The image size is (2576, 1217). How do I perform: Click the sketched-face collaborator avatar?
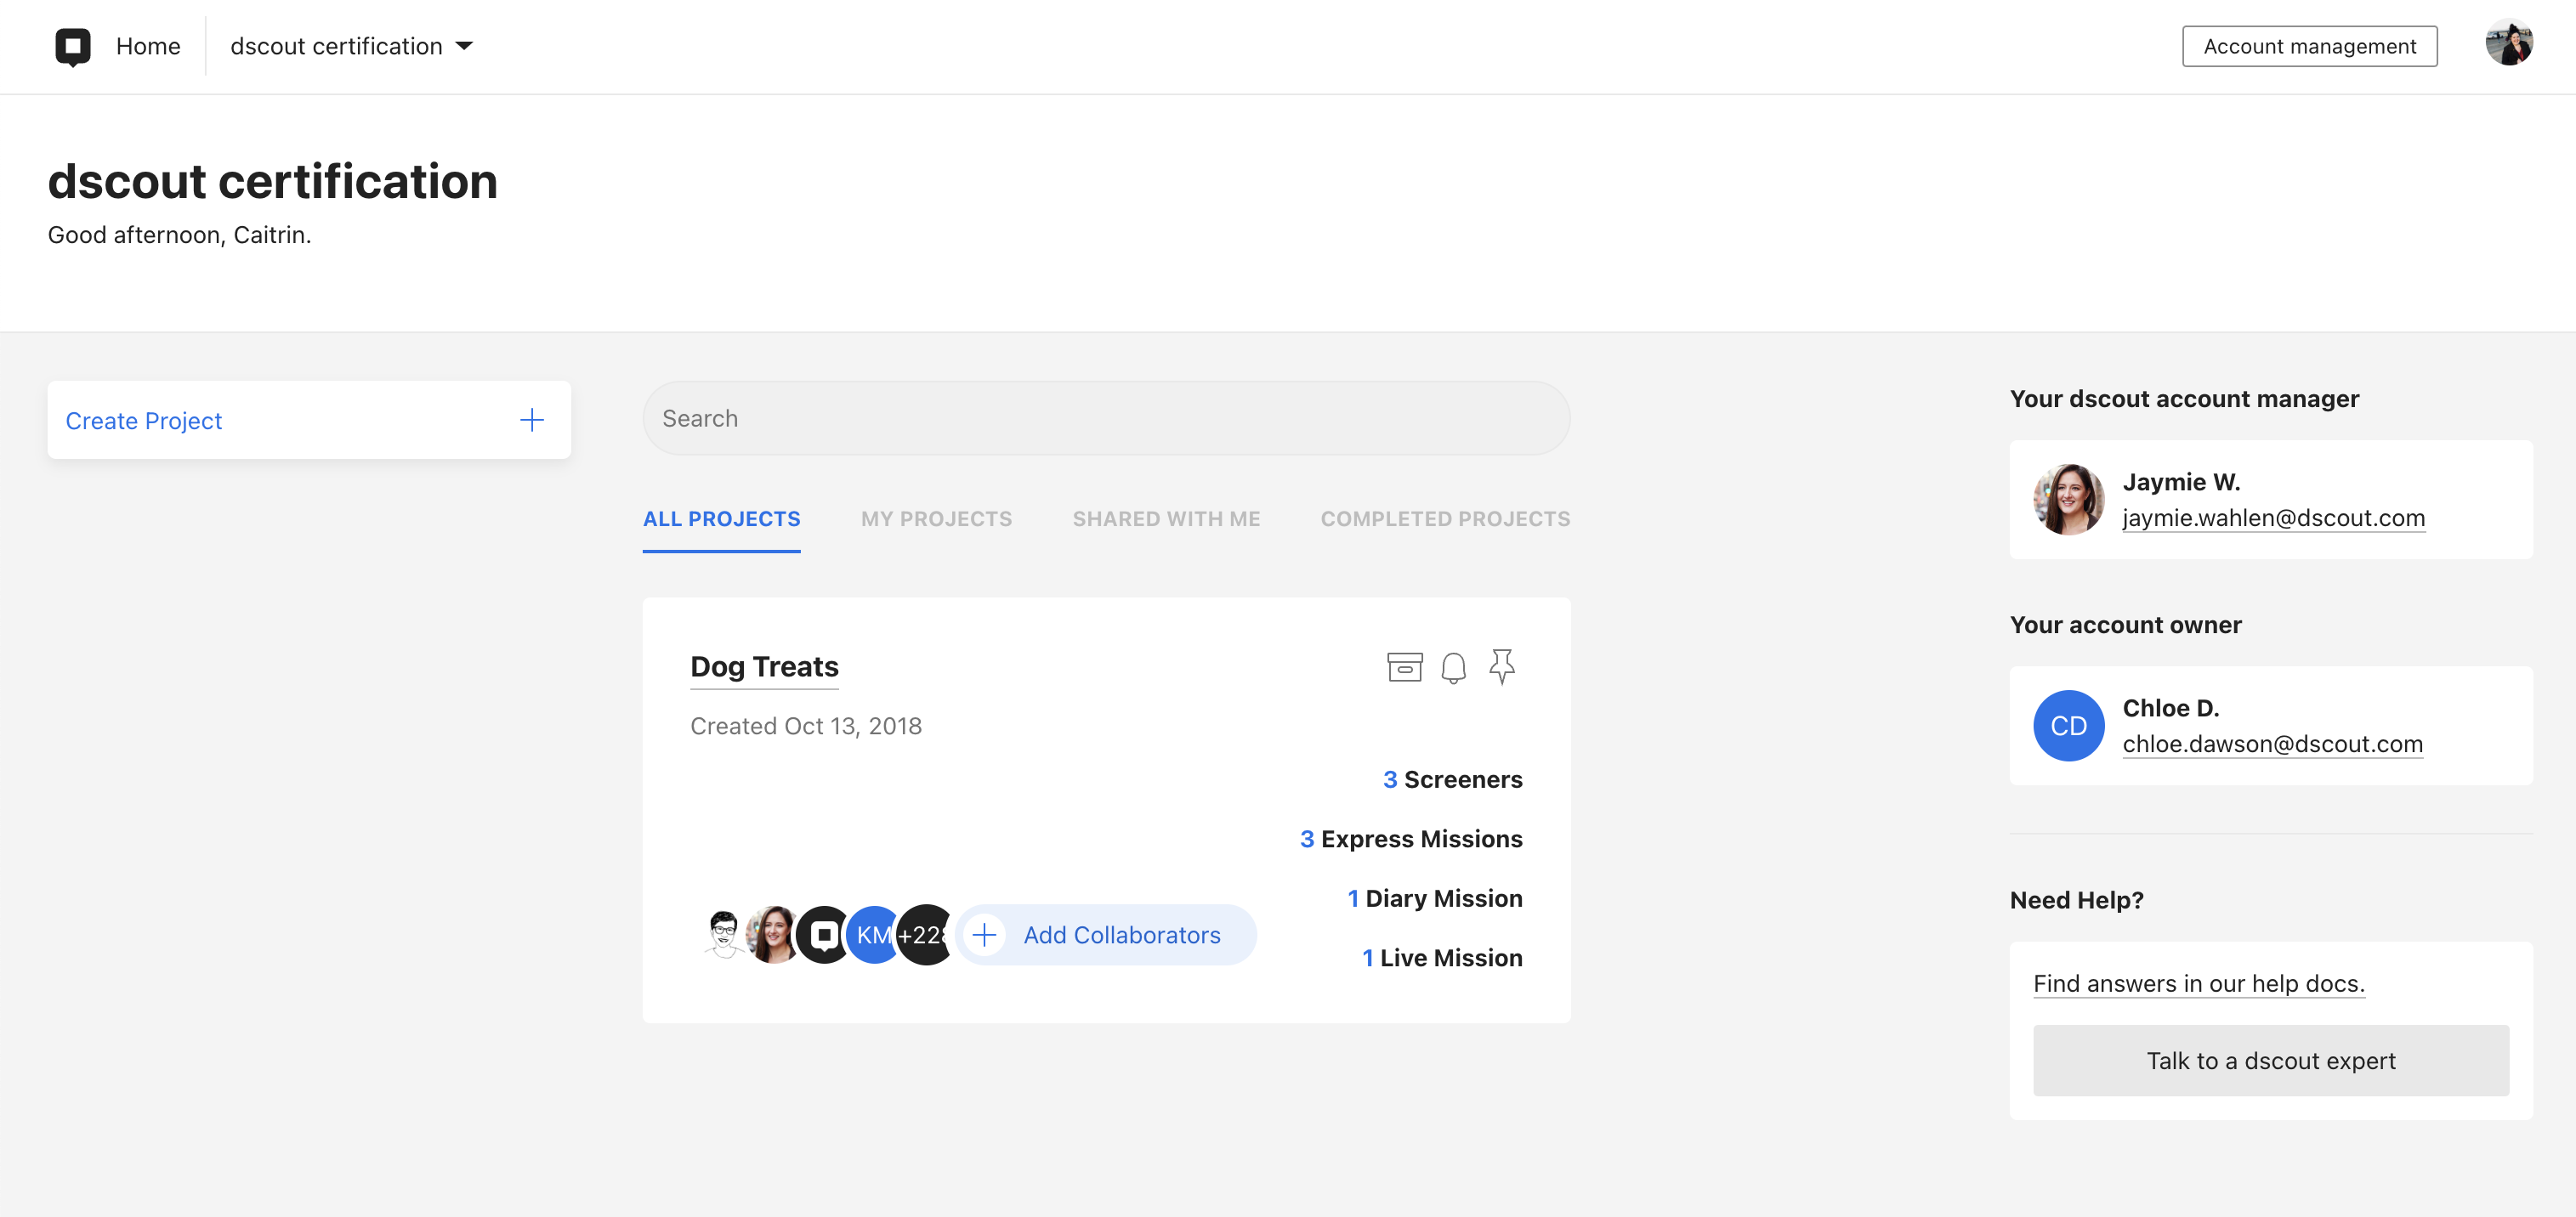(723, 935)
